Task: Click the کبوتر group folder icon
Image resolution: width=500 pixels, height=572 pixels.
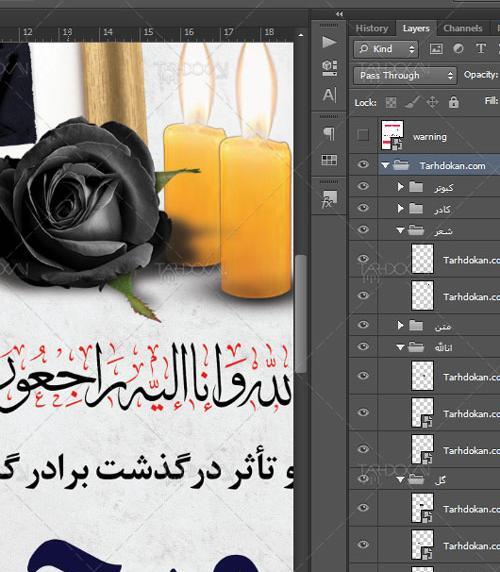Action: pos(416,187)
